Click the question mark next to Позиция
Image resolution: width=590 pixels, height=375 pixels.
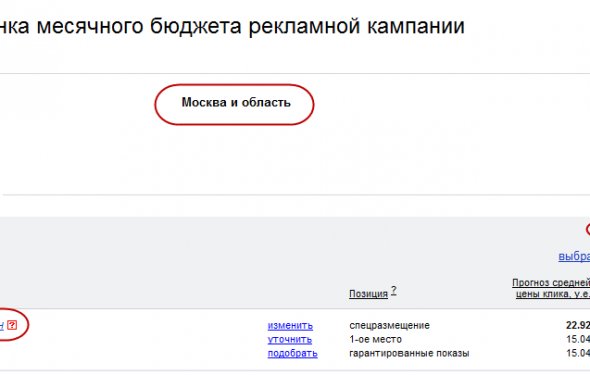(x=394, y=290)
